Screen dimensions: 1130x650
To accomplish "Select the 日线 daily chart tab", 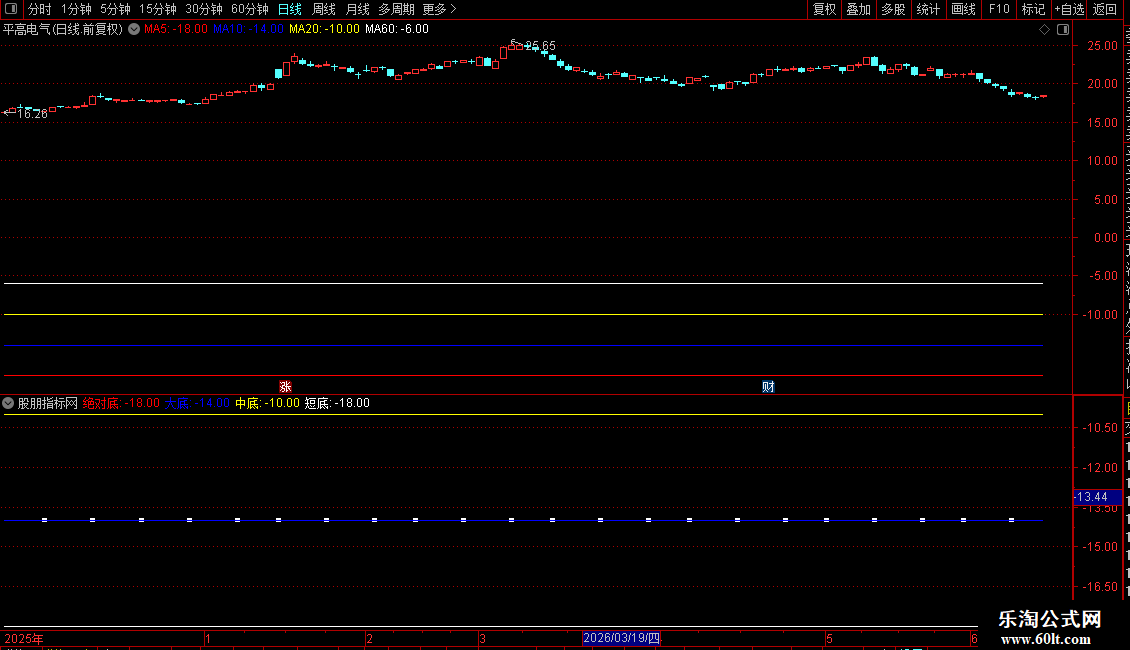I will point(290,9).
